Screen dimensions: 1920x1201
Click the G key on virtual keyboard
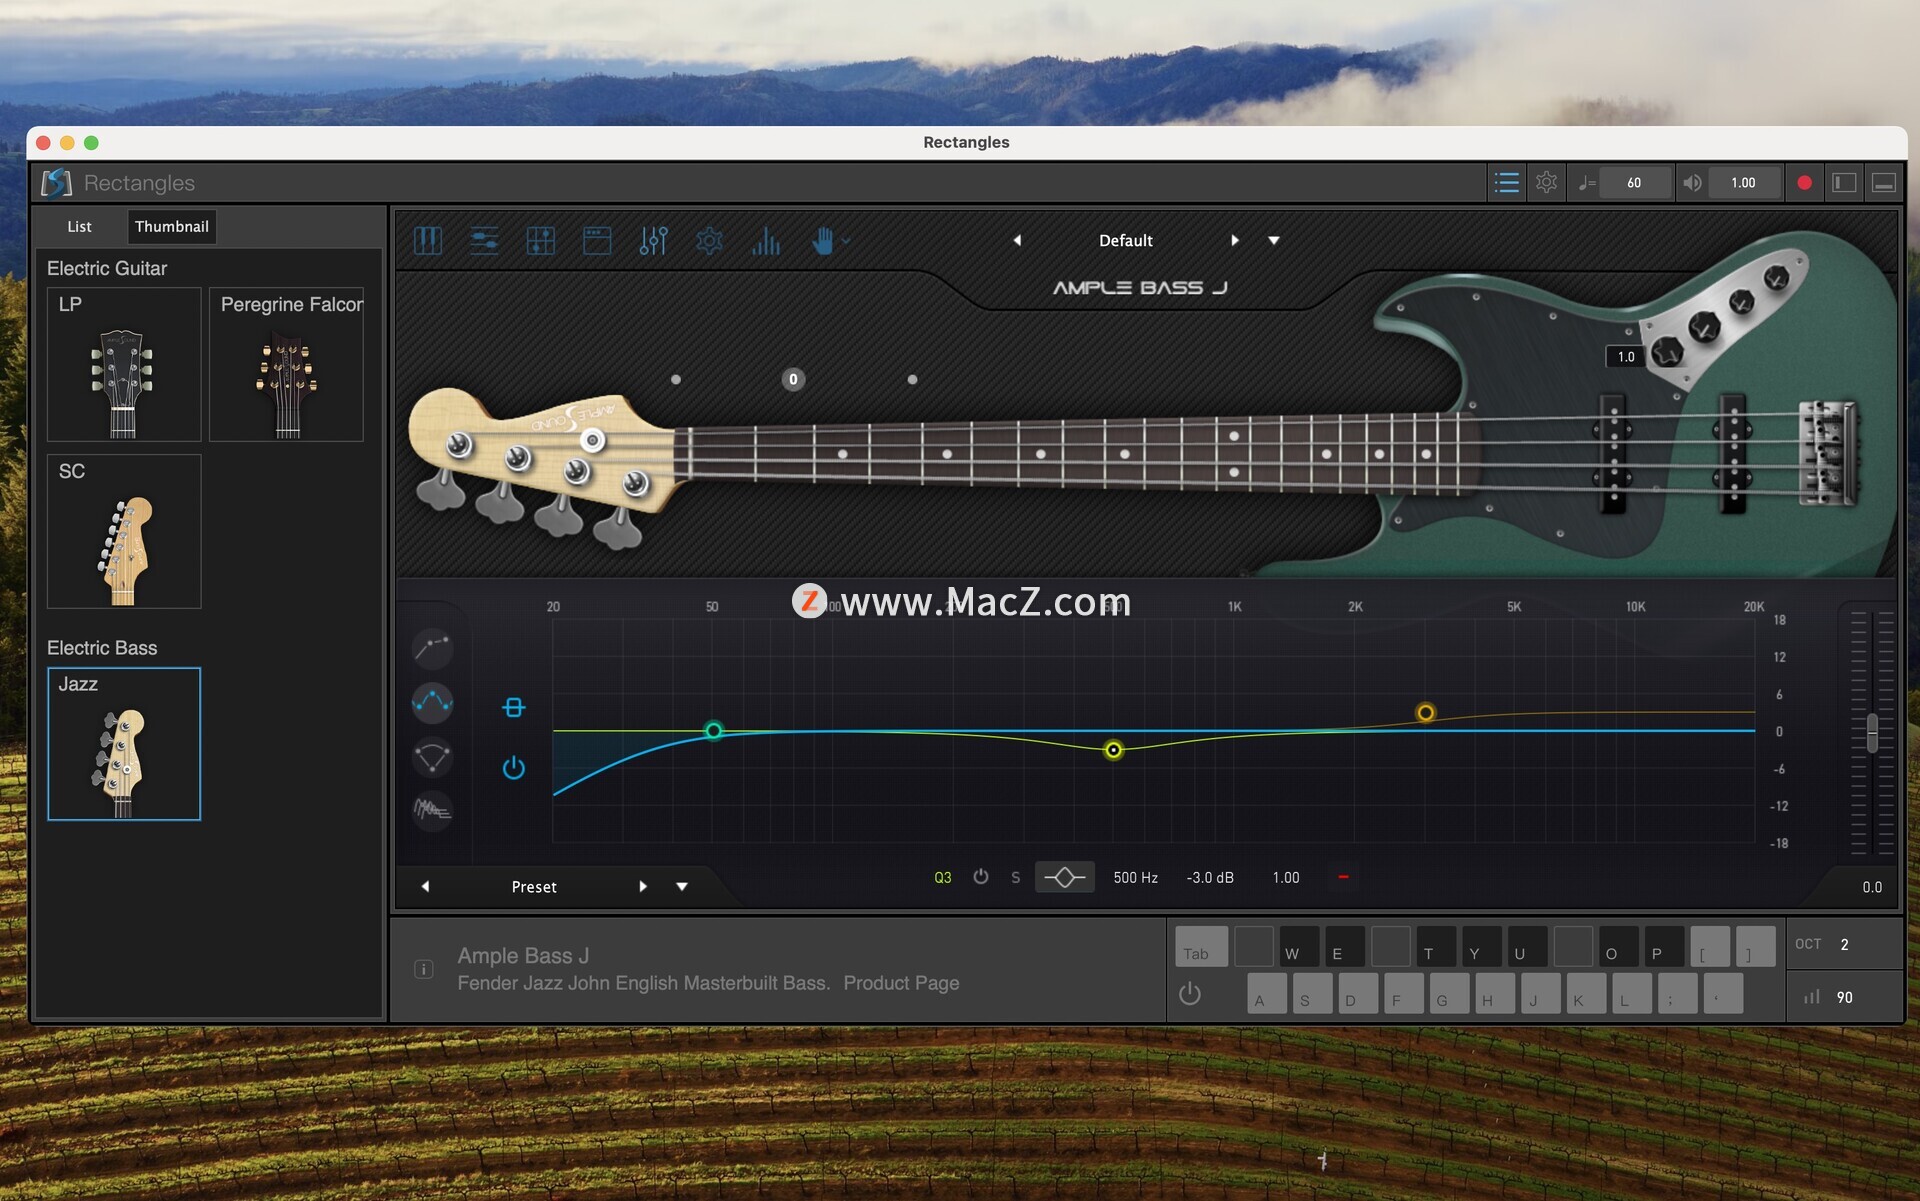pos(1449,993)
